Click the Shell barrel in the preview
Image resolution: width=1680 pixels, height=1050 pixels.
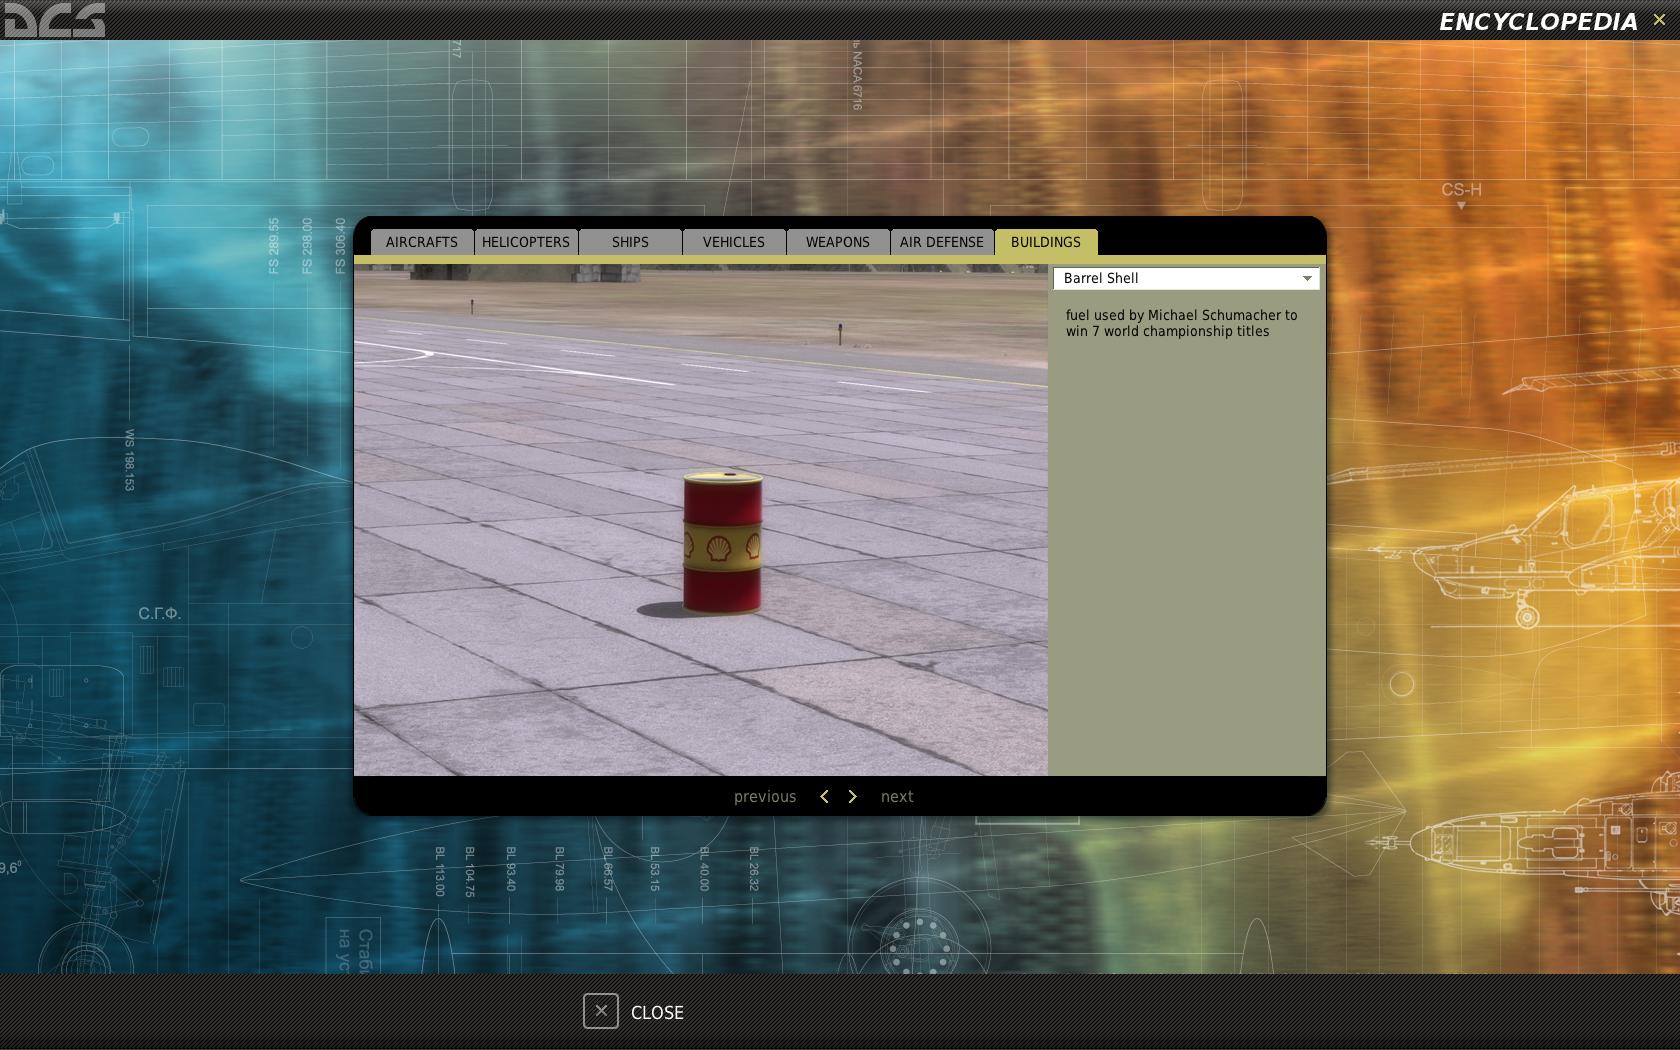722,542
